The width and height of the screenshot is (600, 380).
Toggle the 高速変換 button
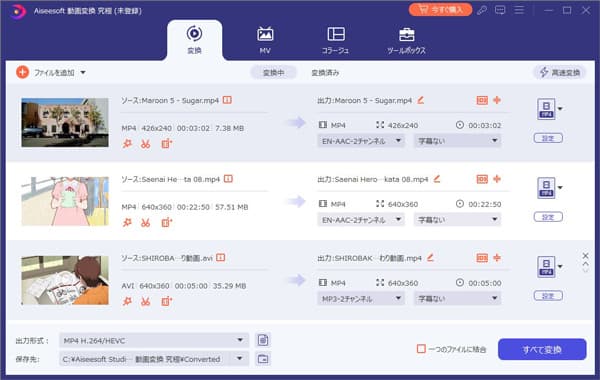[559, 72]
